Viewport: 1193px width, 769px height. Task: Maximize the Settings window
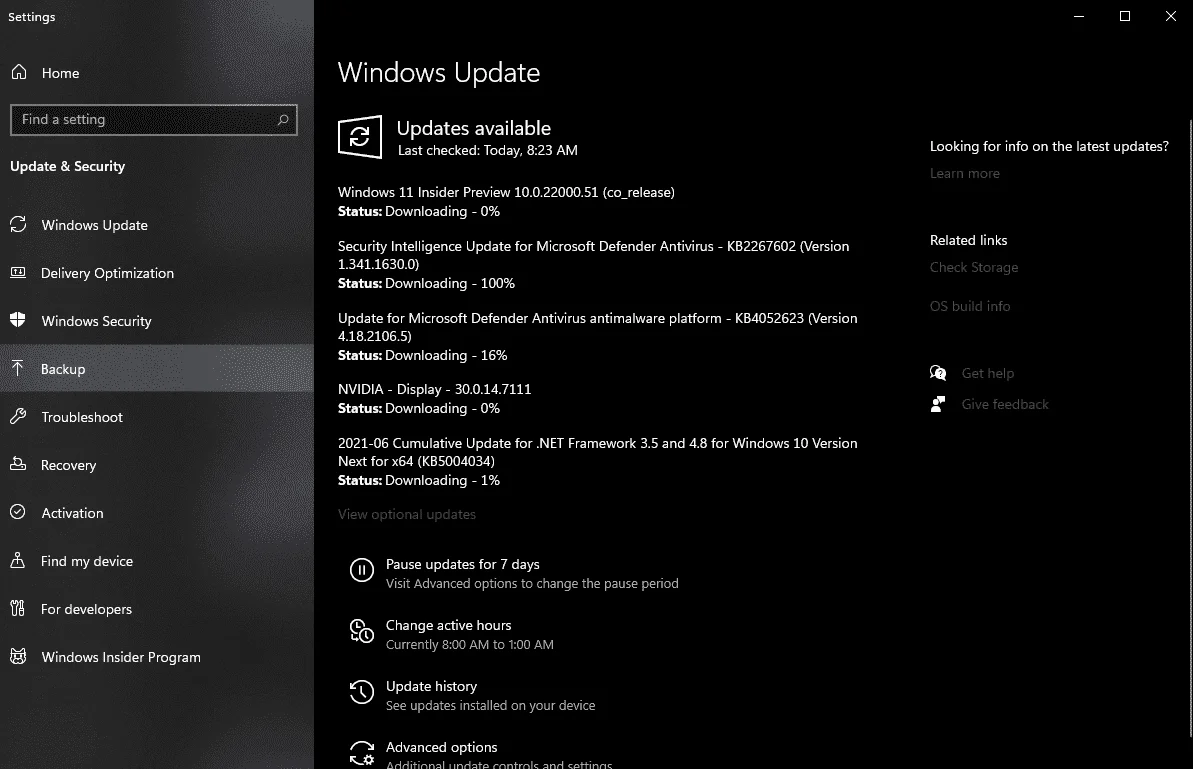coord(1125,16)
